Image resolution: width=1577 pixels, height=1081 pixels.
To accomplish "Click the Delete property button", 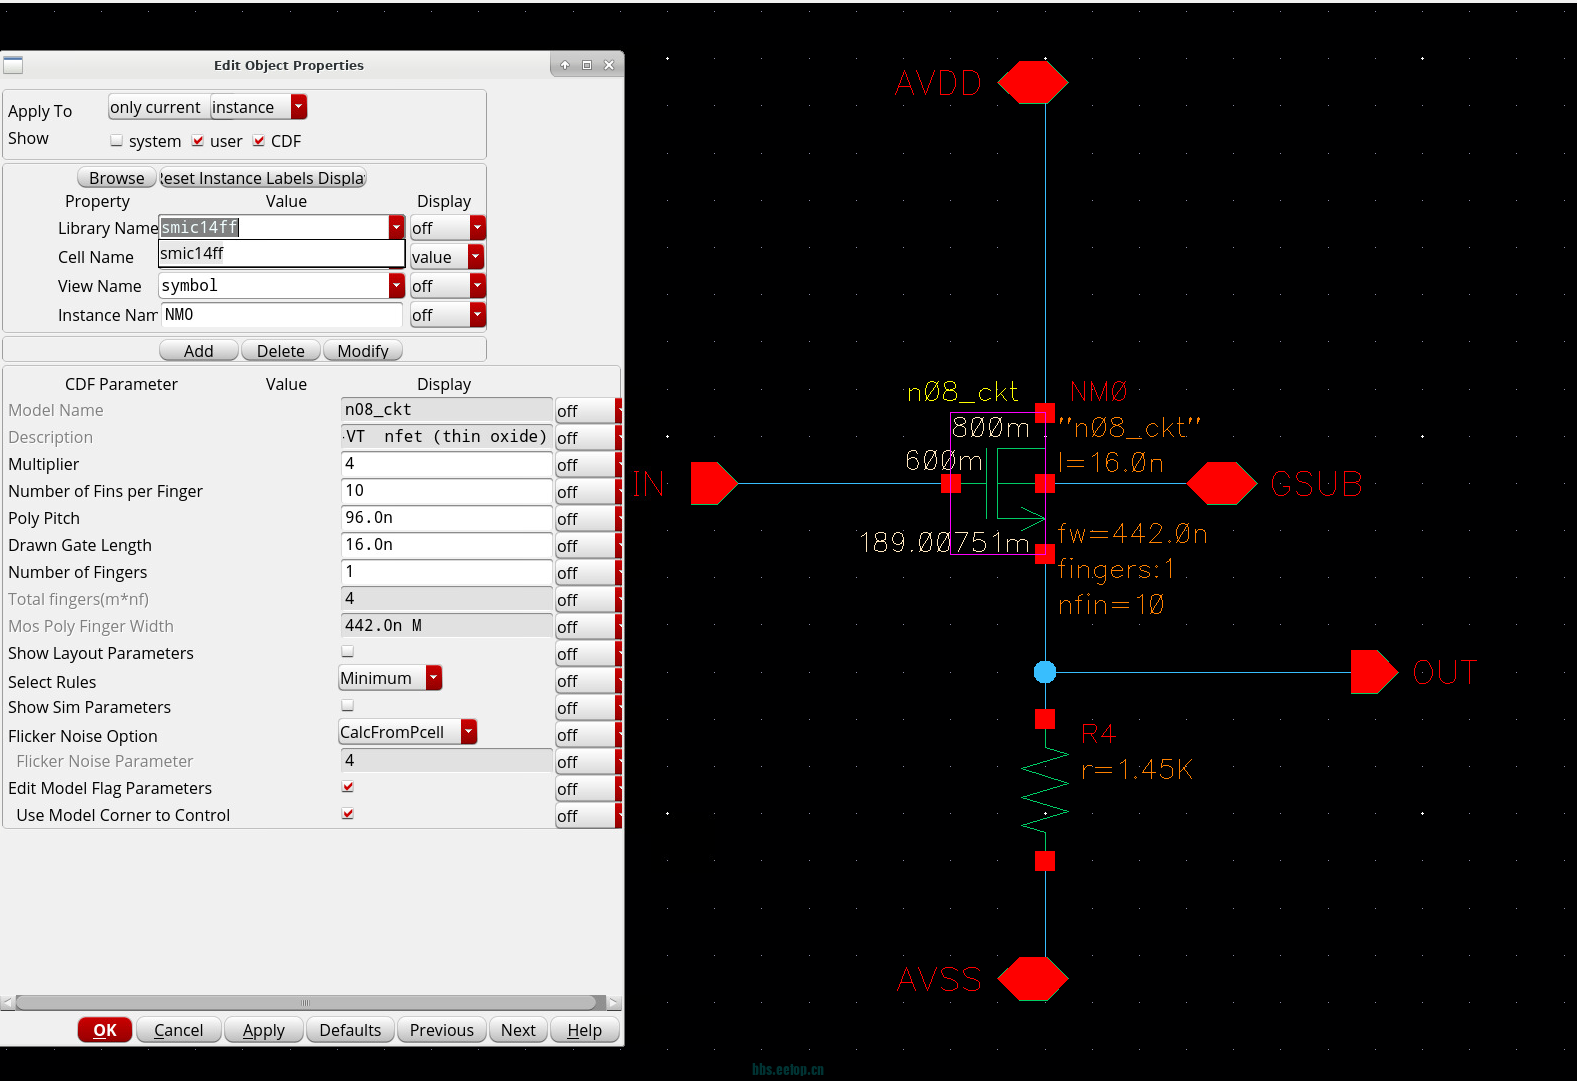I will (281, 351).
